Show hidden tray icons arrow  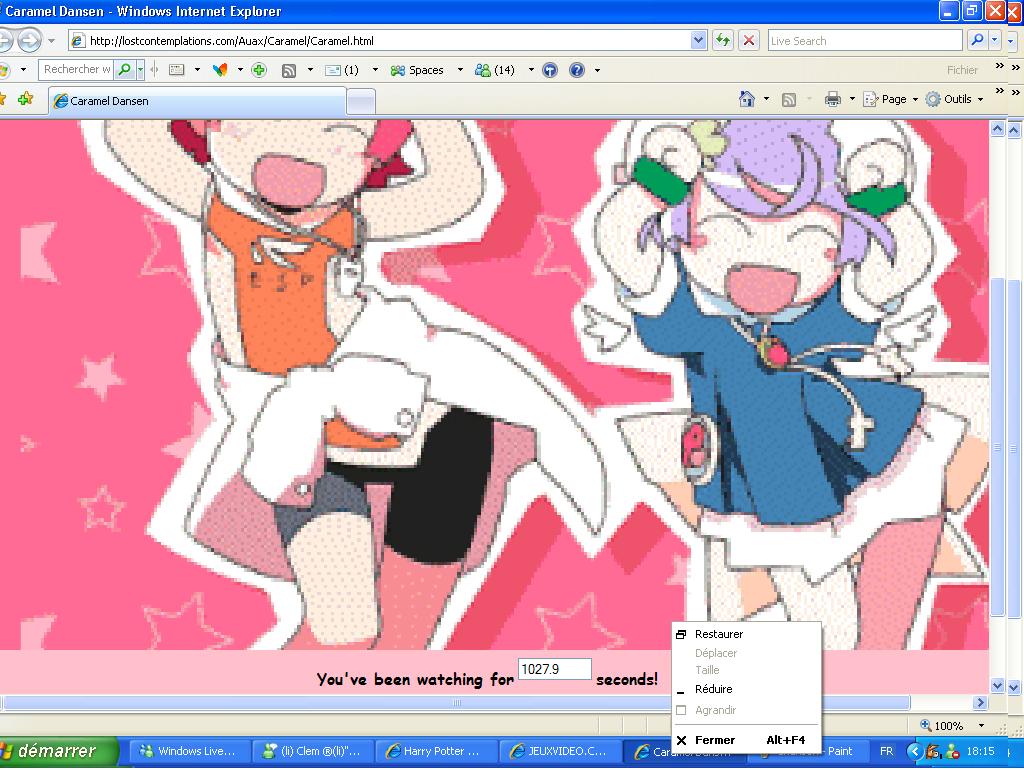pyautogui.click(x=914, y=751)
